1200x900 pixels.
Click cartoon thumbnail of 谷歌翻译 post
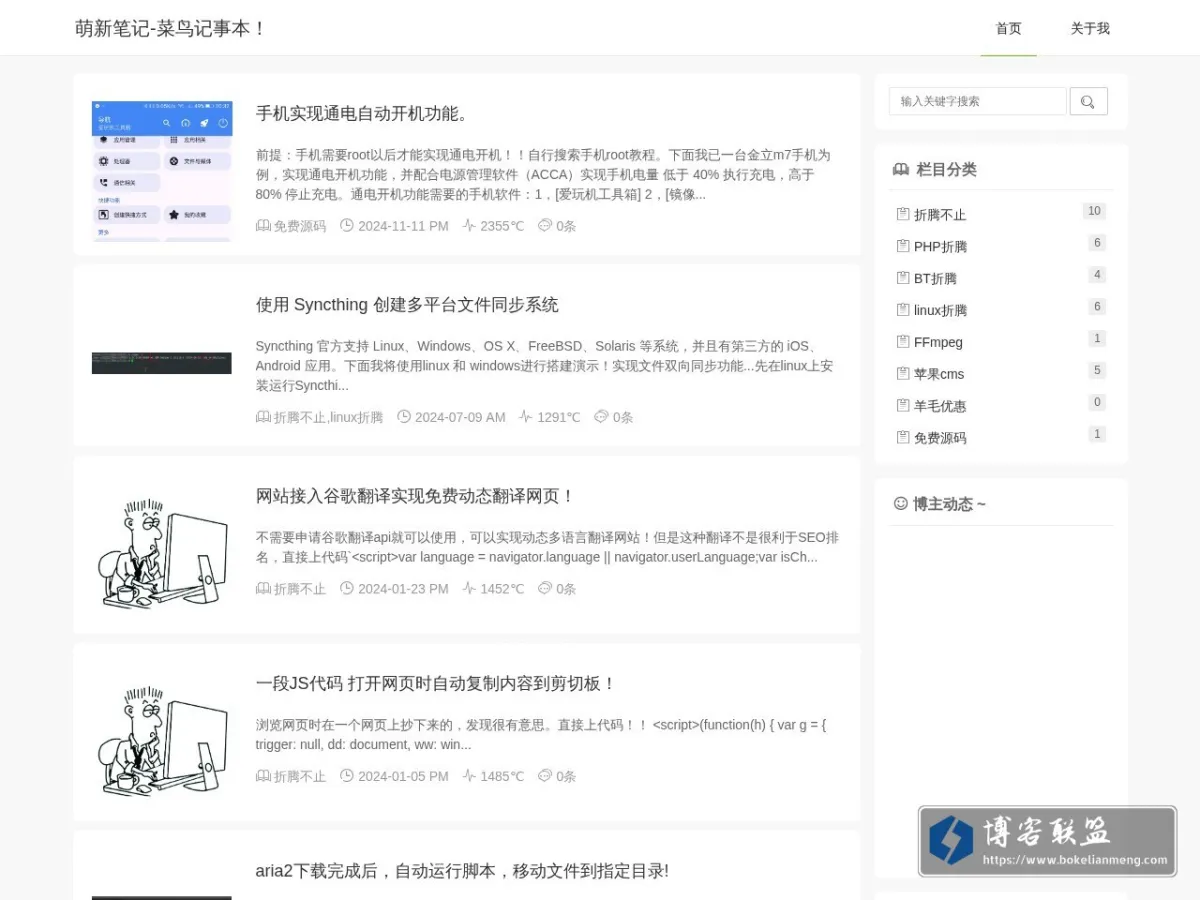[161, 554]
